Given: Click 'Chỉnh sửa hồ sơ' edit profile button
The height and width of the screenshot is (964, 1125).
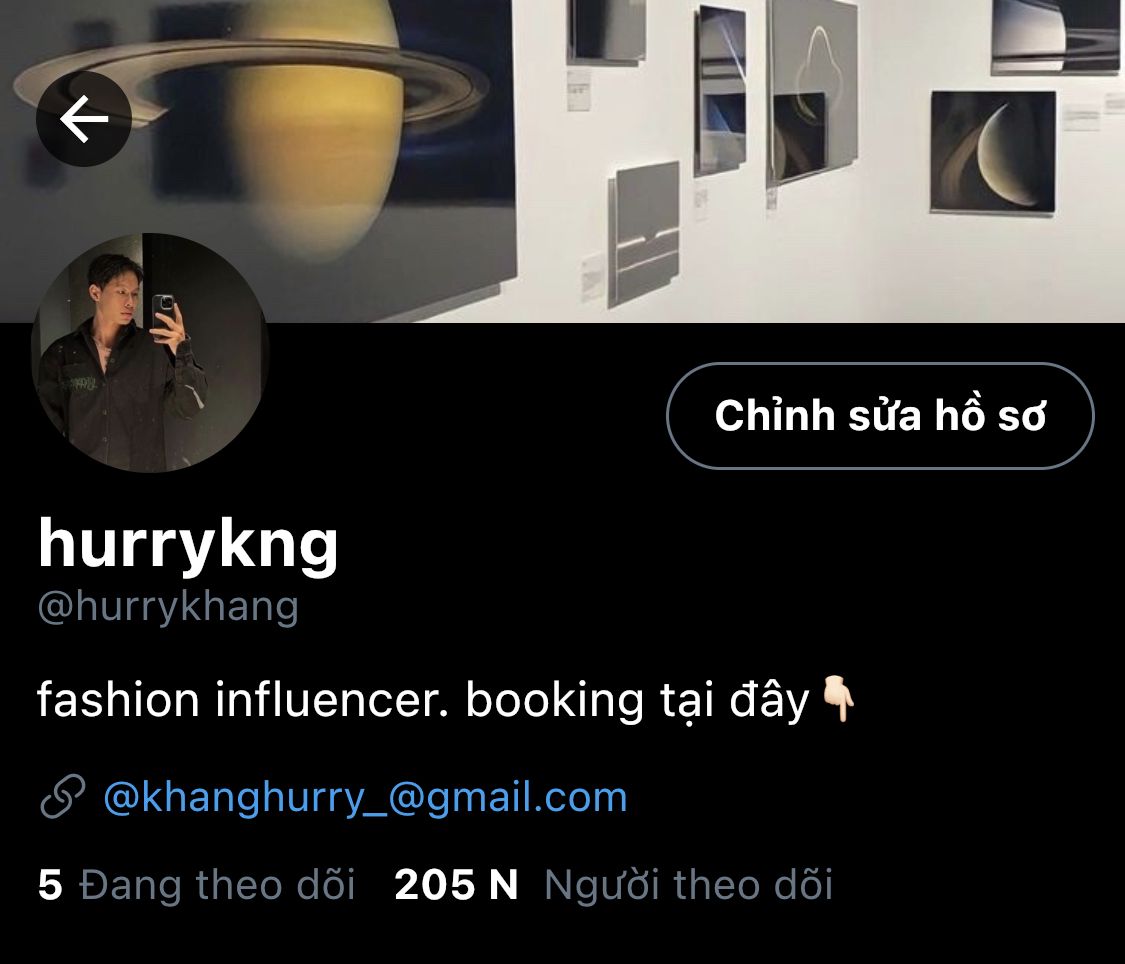Looking at the screenshot, I should (880, 416).
